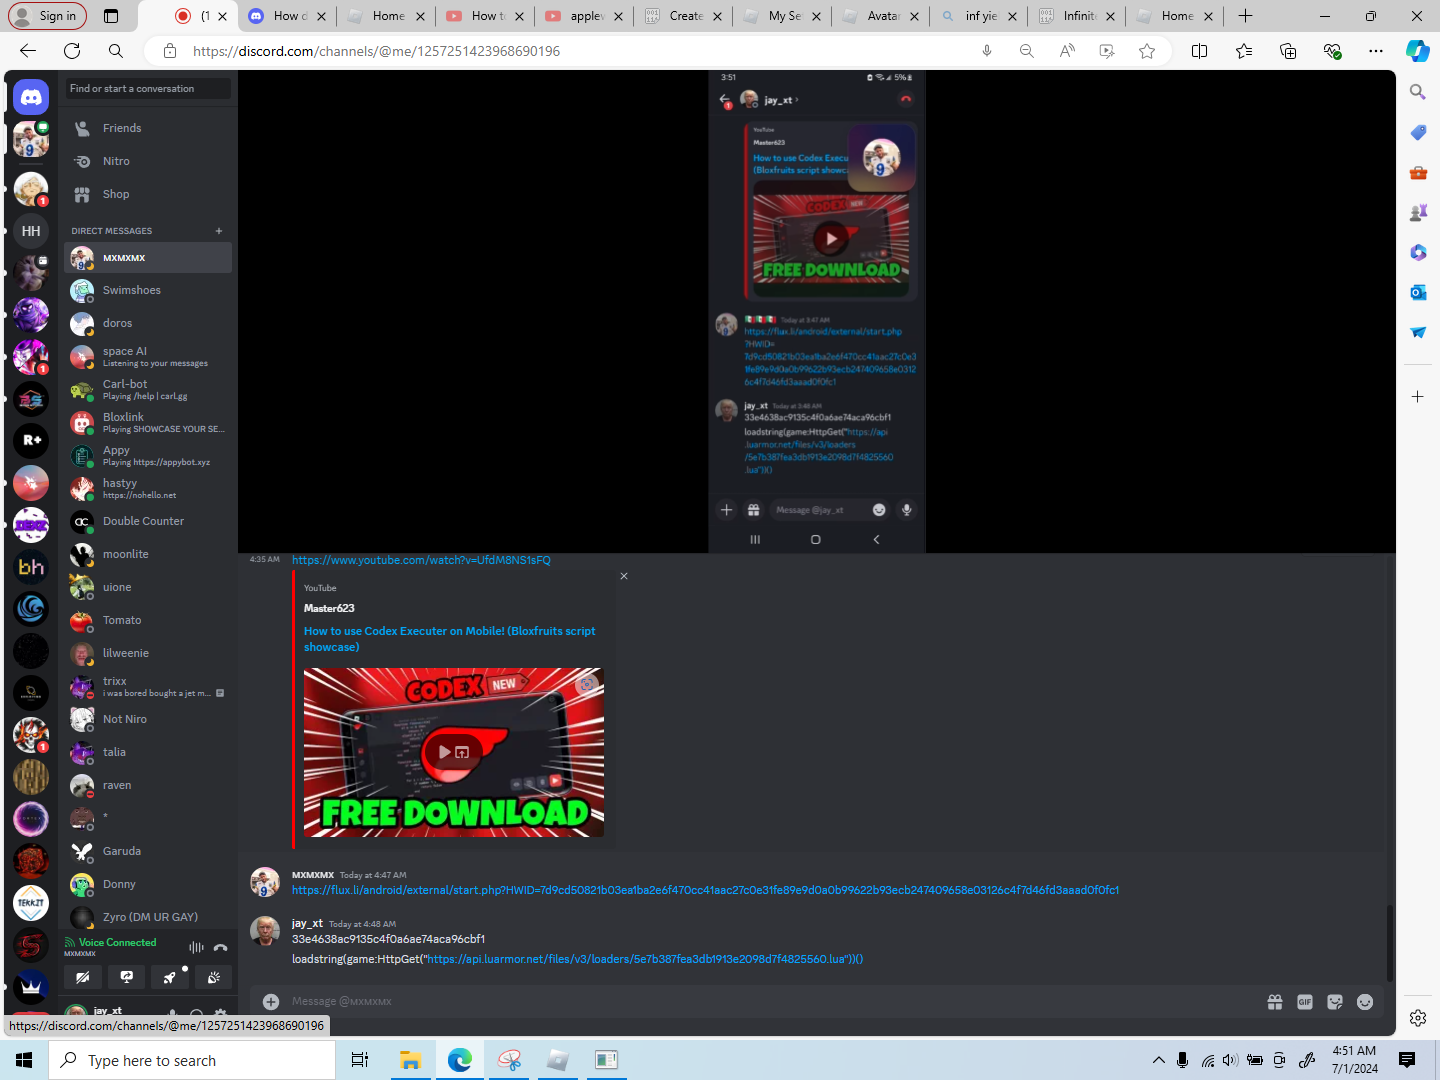The height and width of the screenshot is (1080, 1440).
Task: Focus the Find or start a conversation box
Action: pos(148,89)
